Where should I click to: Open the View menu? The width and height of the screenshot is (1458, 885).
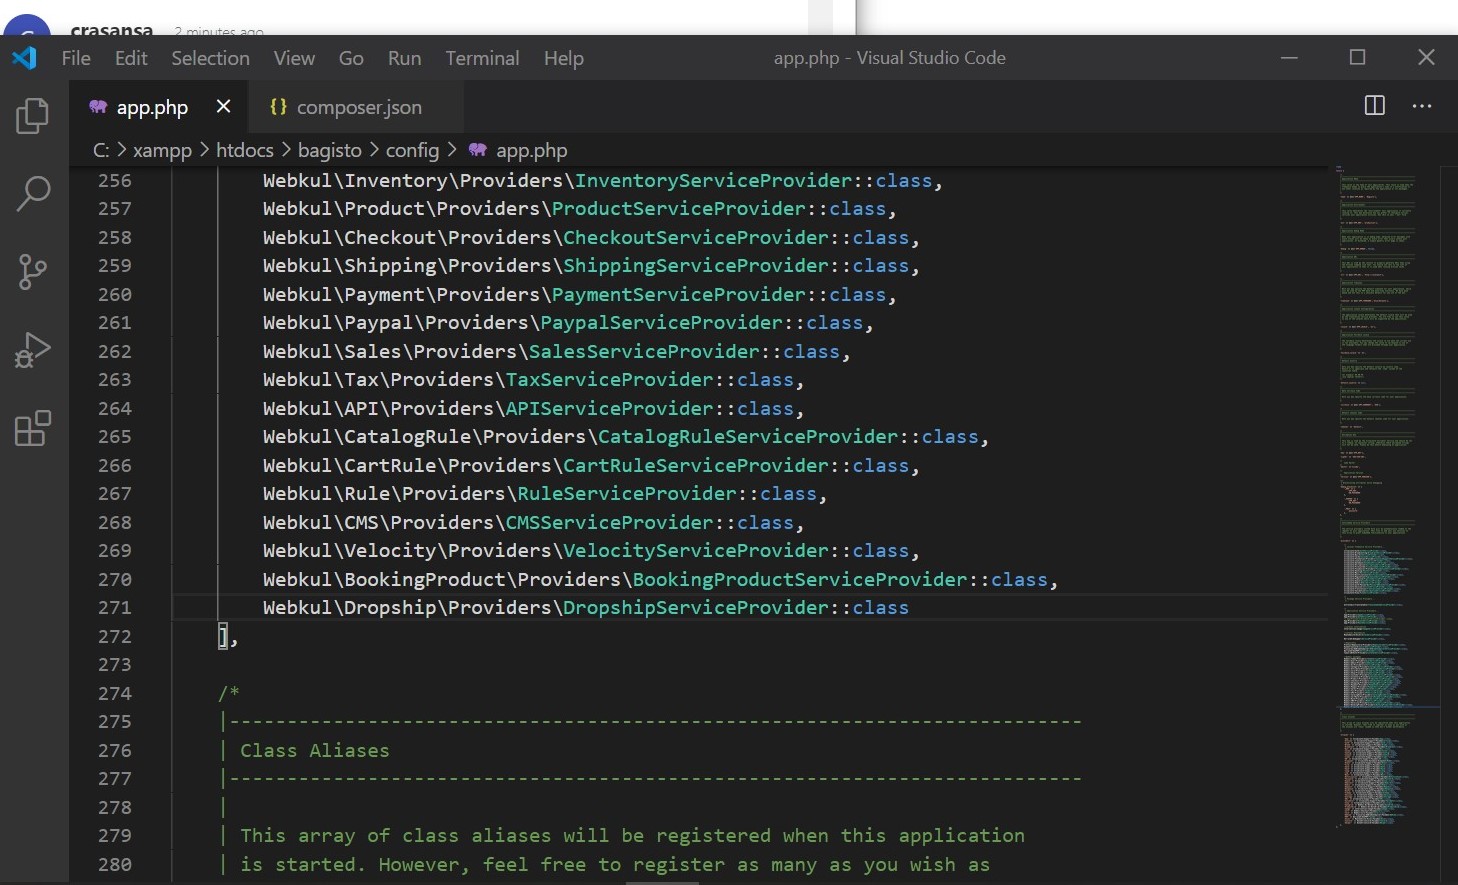pyautogui.click(x=294, y=58)
